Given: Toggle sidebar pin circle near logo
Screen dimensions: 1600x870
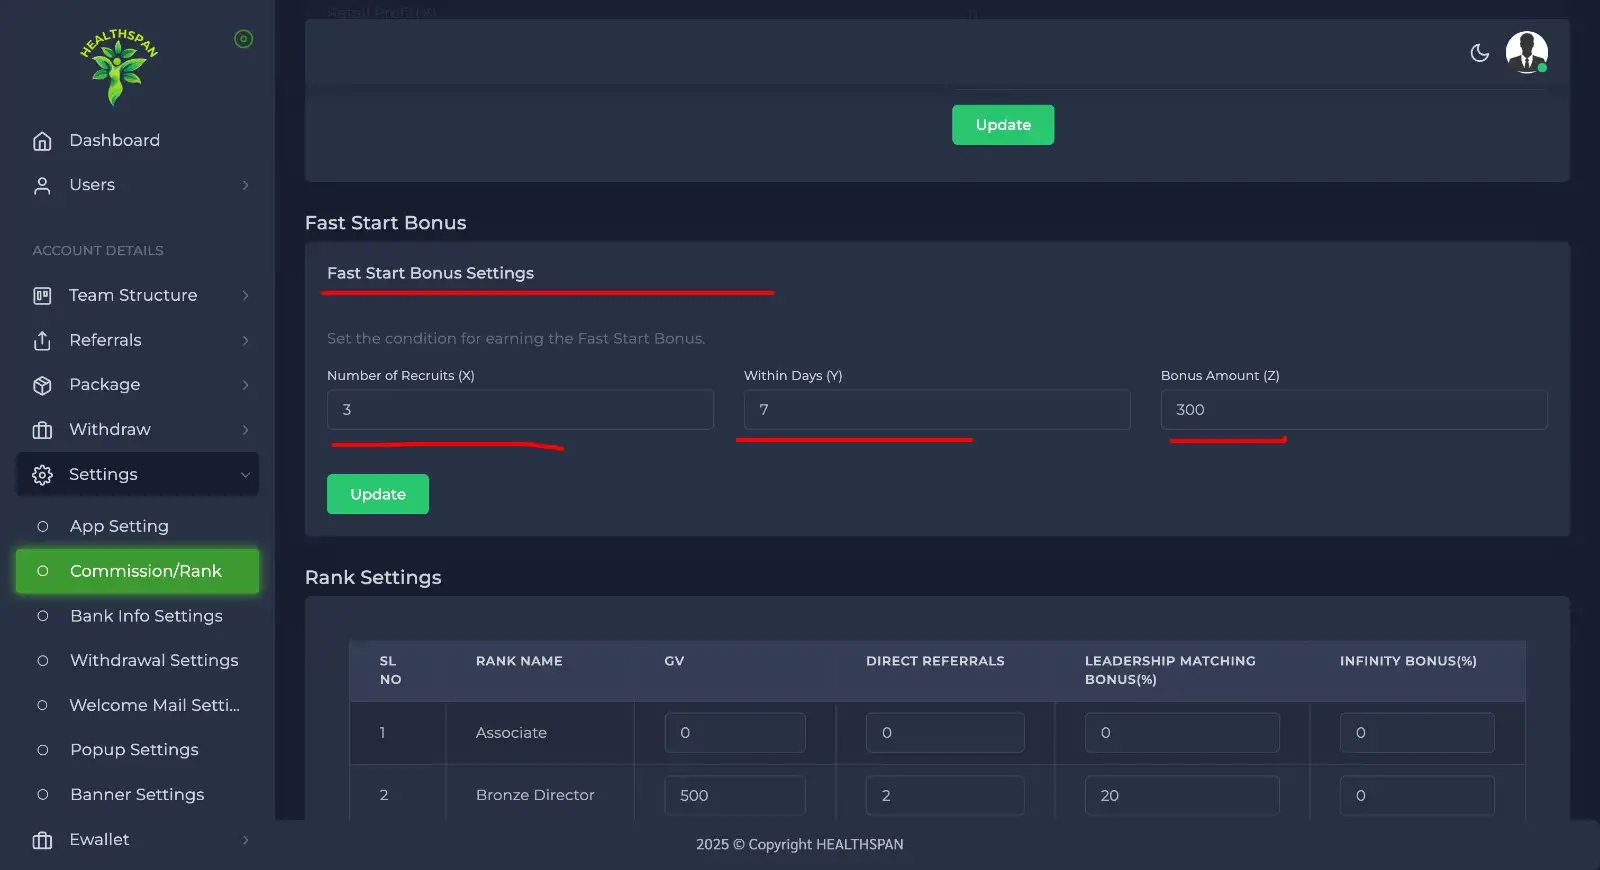Looking at the screenshot, I should click(243, 39).
